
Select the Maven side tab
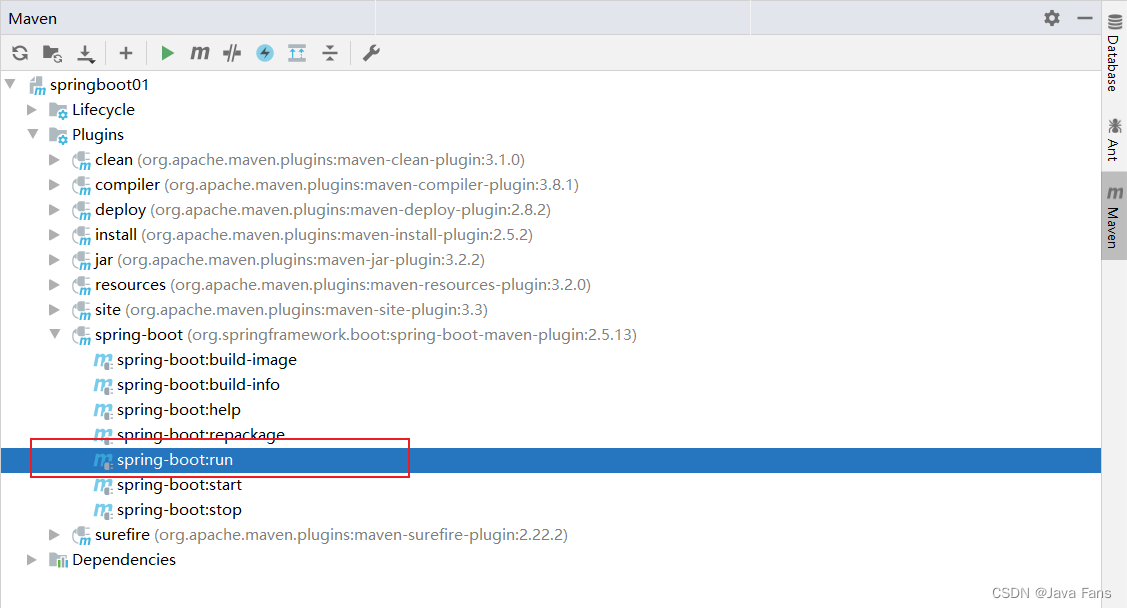point(1114,216)
